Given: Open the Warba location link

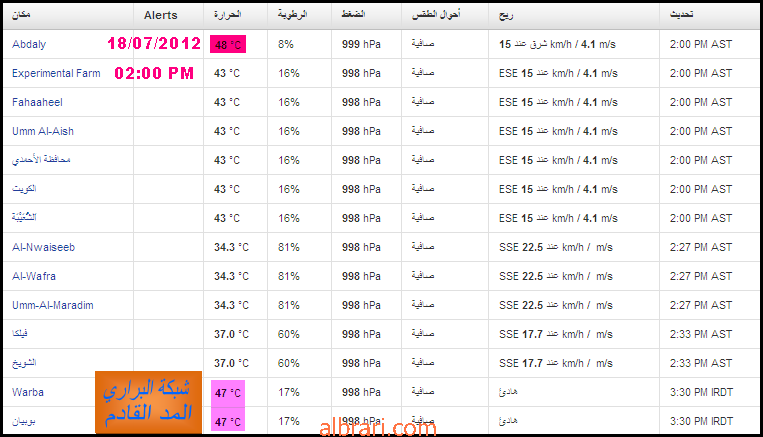Looking at the screenshot, I should pos(28,392).
